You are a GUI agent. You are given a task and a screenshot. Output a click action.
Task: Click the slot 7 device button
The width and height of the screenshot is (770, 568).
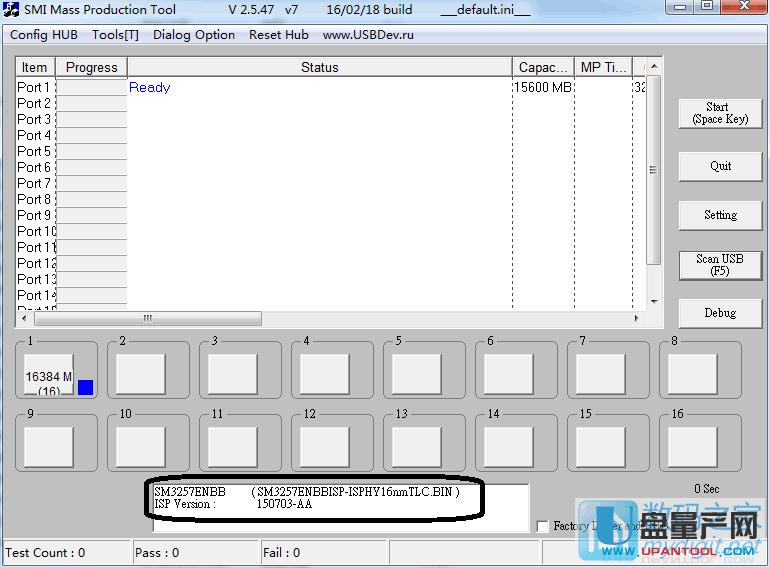point(601,375)
